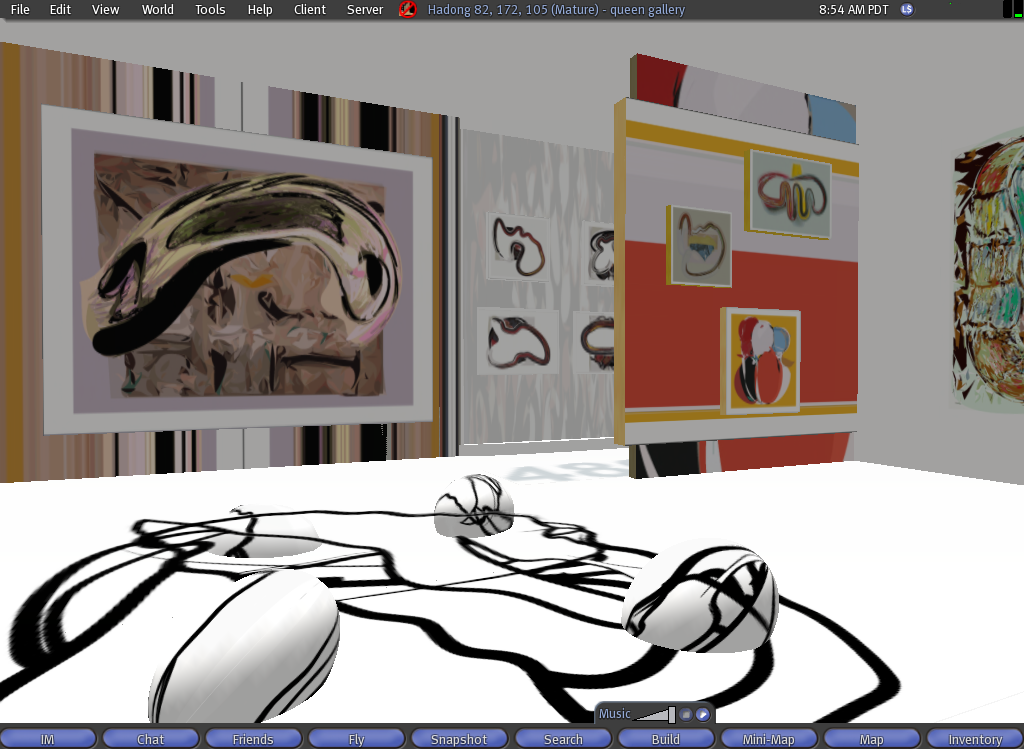Click the Music label
This screenshot has width=1024, height=749.
click(615, 714)
